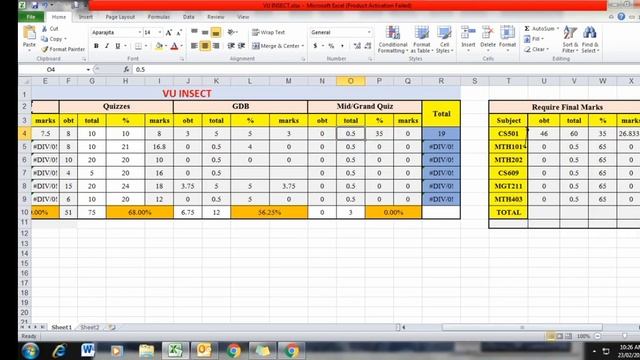Screen dimensions: 640x360
Task: Click the decrease decimal icon
Action: click(x=368, y=46)
